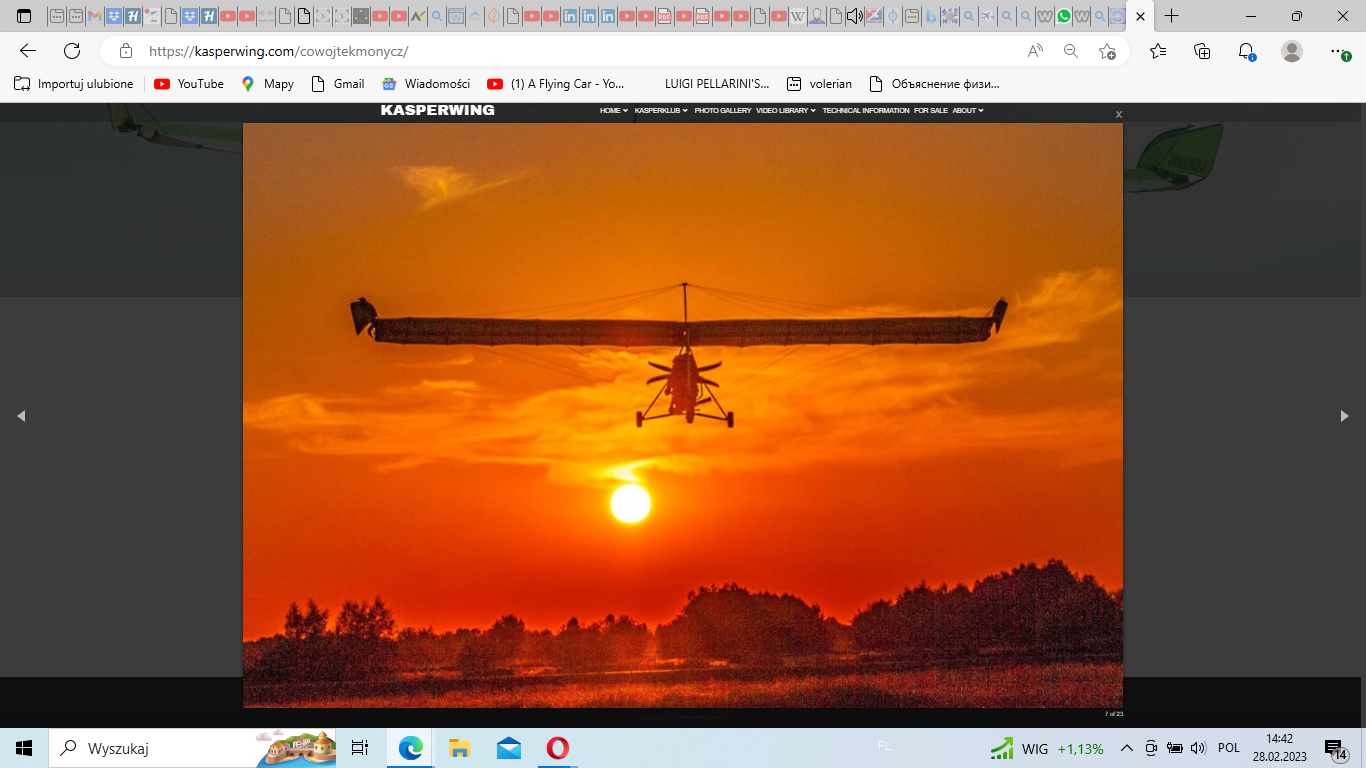The height and width of the screenshot is (768, 1366).
Task: Open Opera from the taskbar
Action: click(x=558, y=748)
